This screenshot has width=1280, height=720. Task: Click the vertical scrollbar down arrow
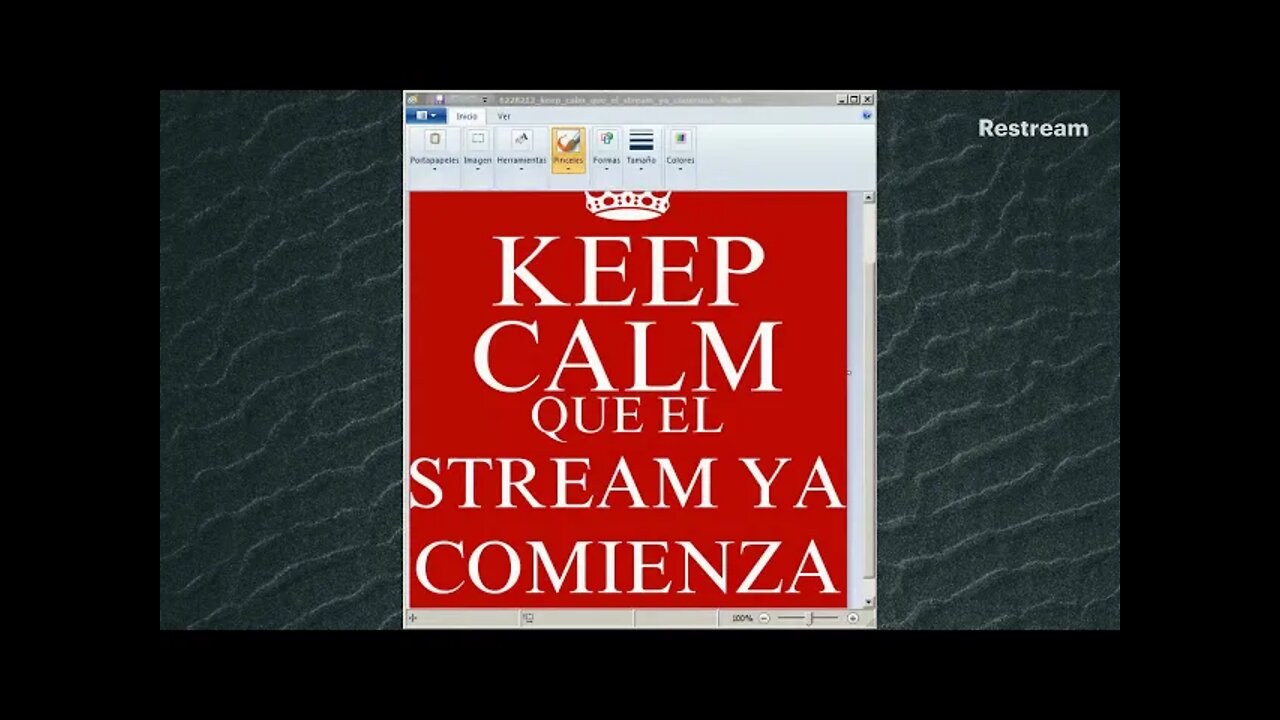click(x=868, y=602)
